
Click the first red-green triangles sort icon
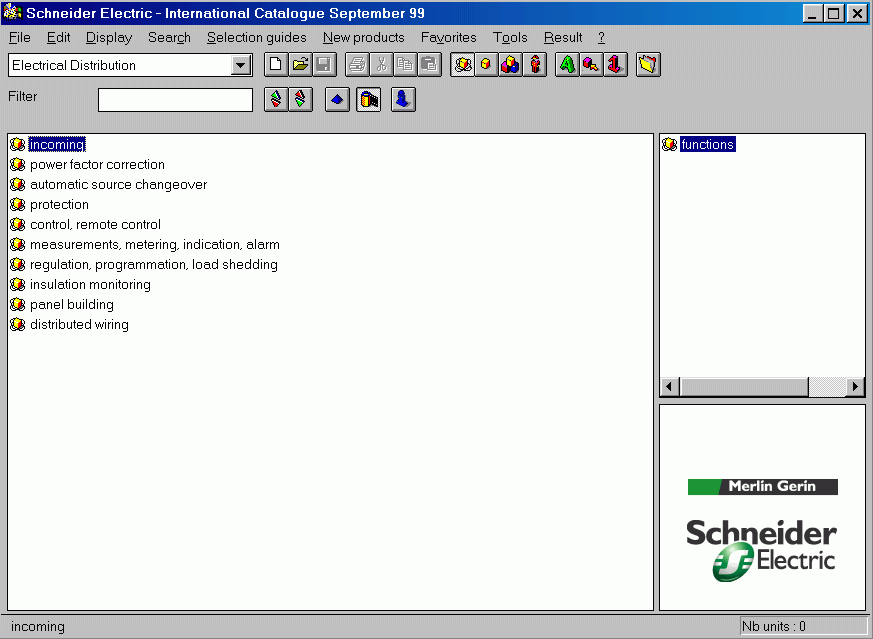[x=276, y=100]
